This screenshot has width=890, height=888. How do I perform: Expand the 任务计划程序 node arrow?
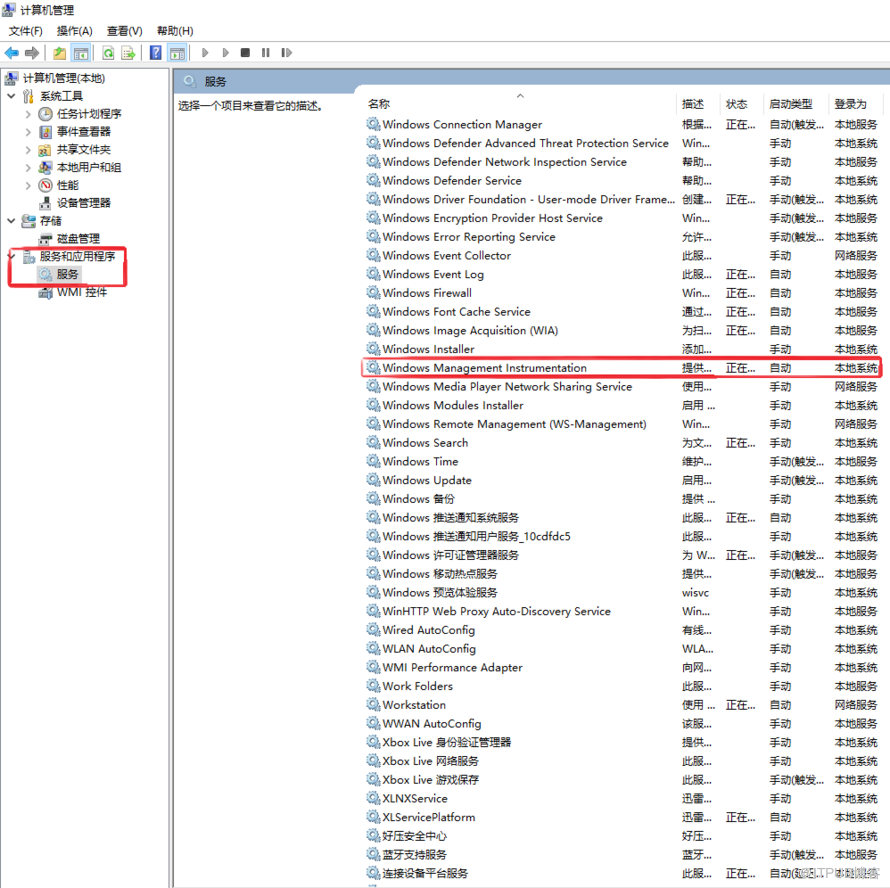click(x=28, y=114)
